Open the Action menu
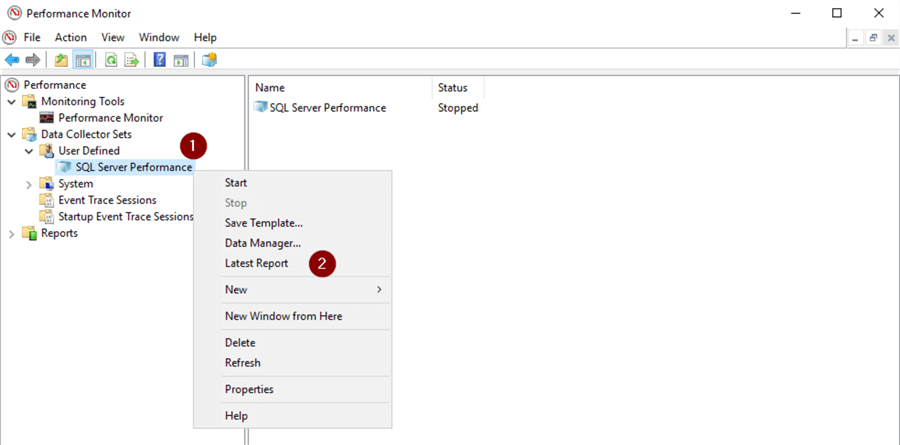The width and height of the screenshot is (900, 445). tap(71, 37)
